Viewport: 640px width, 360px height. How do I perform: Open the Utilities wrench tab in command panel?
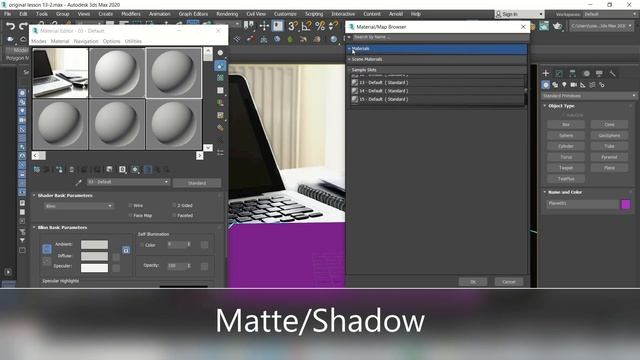612,73
